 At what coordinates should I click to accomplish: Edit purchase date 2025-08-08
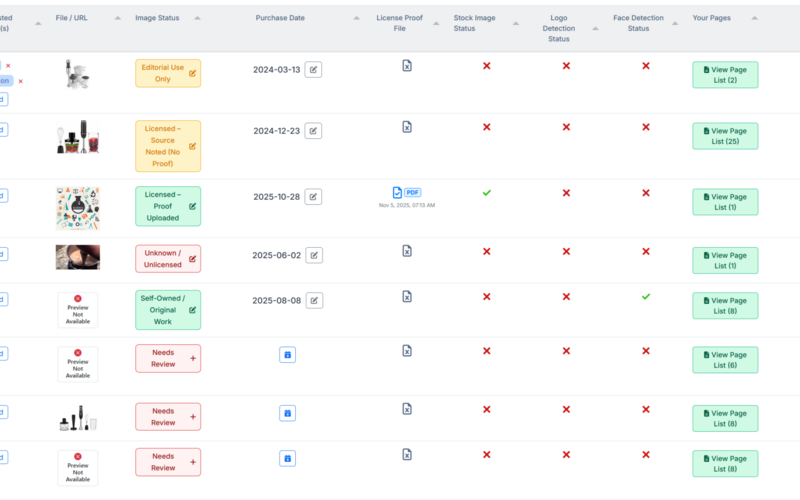pyautogui.click(x=314, y=301)
